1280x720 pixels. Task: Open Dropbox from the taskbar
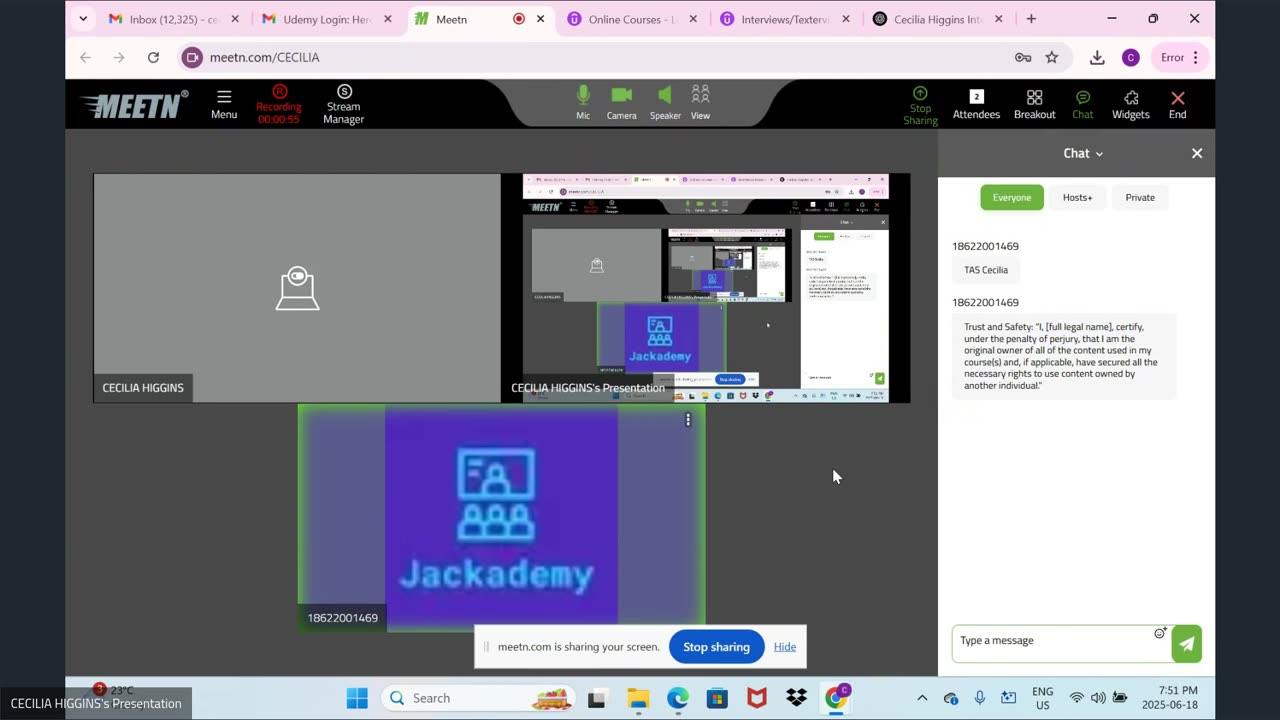[x=797, y=698]
